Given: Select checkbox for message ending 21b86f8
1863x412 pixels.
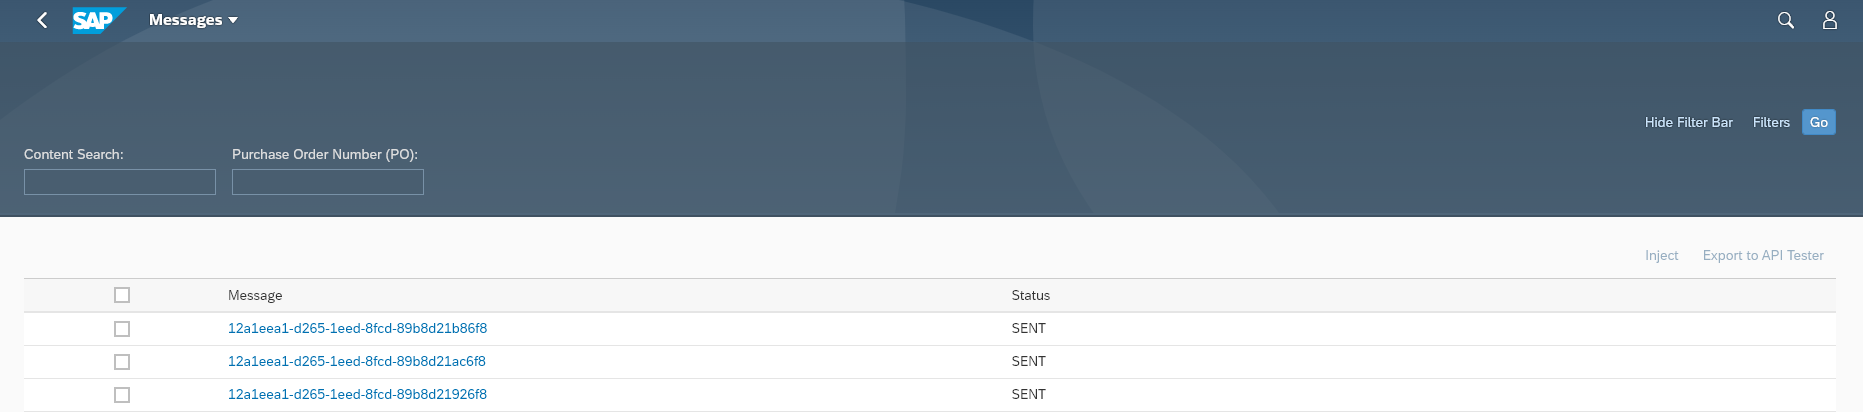Looking at the screenshot, I should [x=122, y=329].
